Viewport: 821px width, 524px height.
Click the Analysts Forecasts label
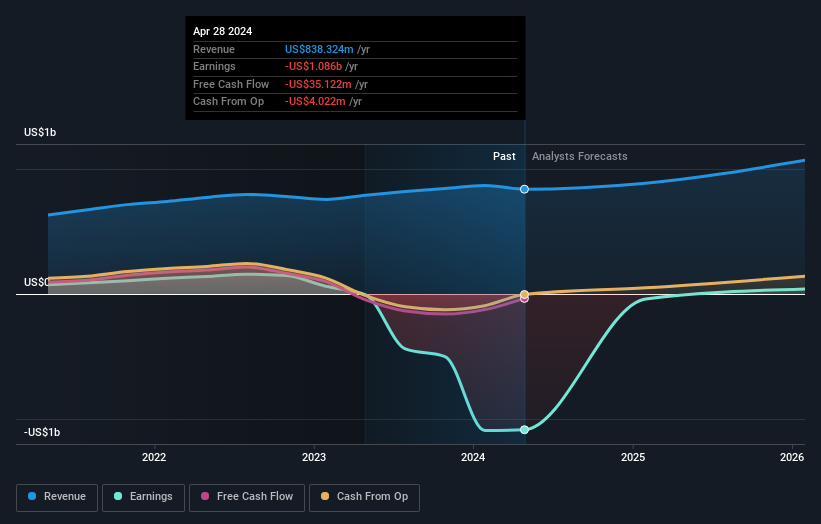coord(580,156)
